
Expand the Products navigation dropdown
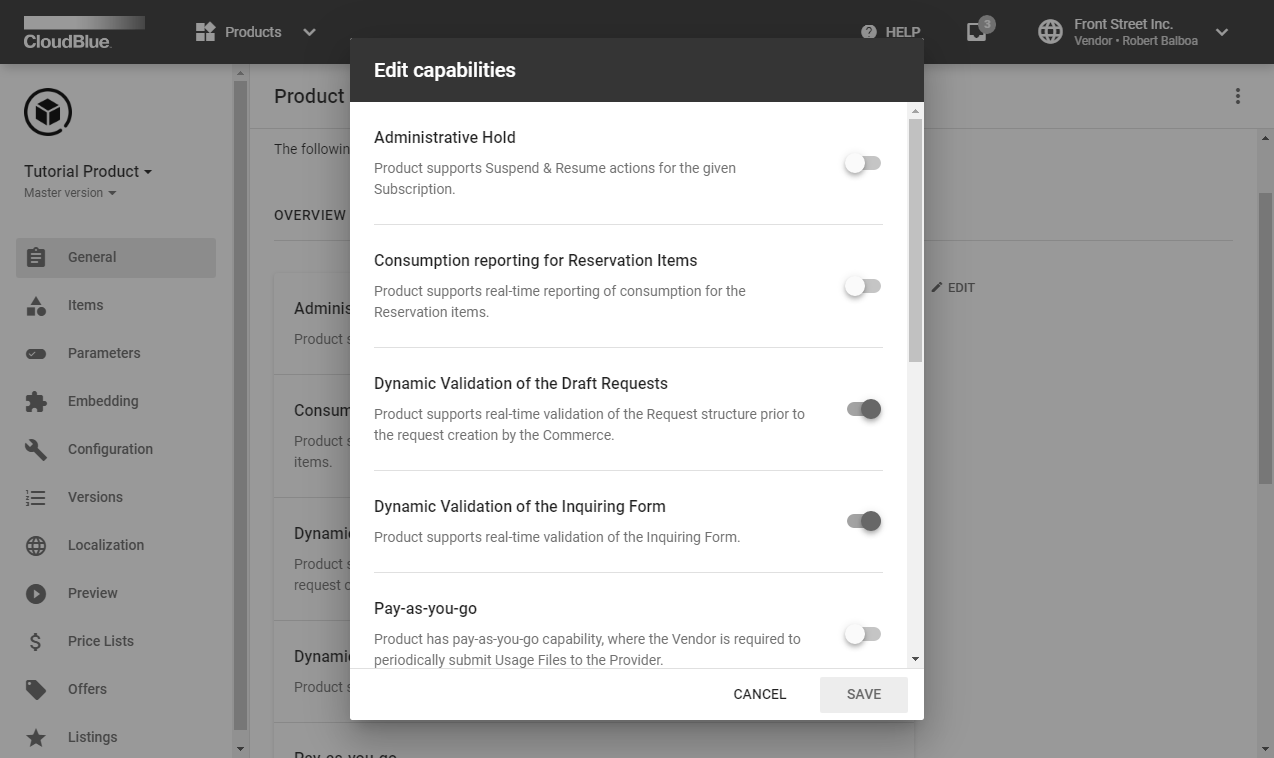[308, 31]
